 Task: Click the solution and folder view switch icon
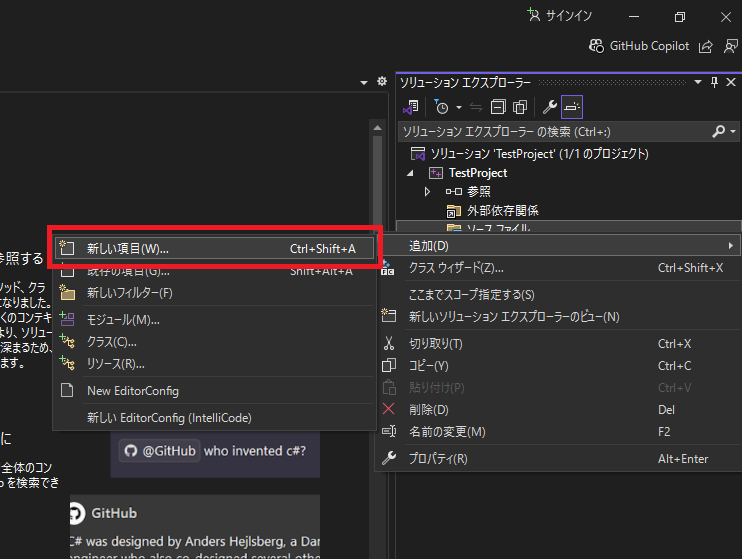(x=410, y=107)
